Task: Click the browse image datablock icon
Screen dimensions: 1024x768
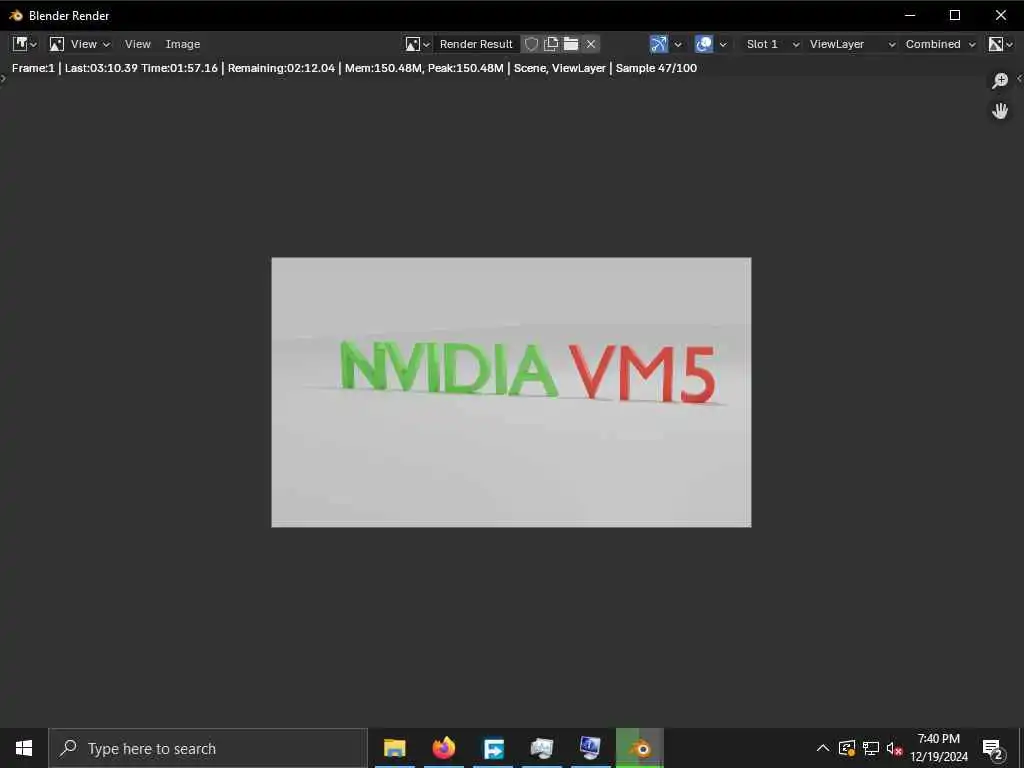Action: [417, 44]
